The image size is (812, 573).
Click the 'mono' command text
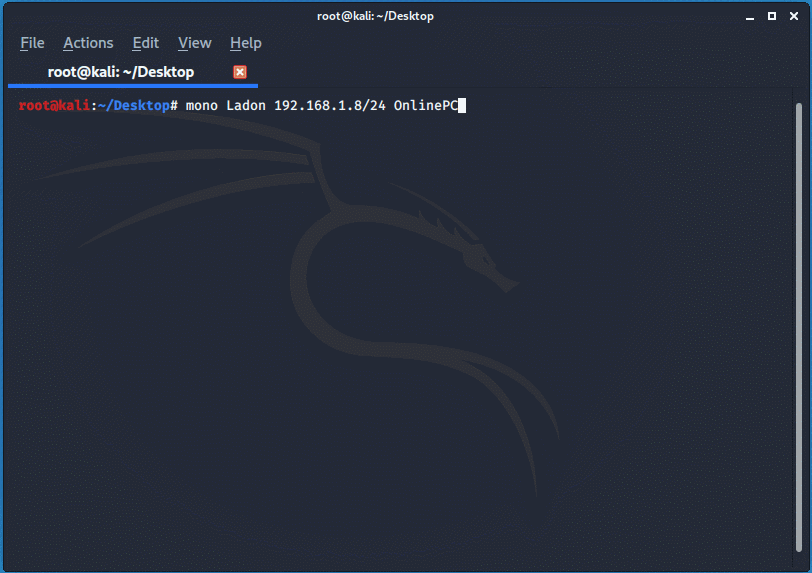click(201, 106)
